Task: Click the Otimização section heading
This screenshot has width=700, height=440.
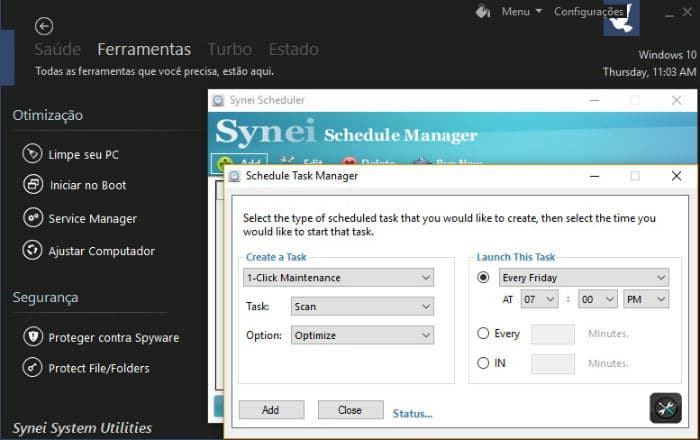Action: pyautogui.click(x=47, y=115)
